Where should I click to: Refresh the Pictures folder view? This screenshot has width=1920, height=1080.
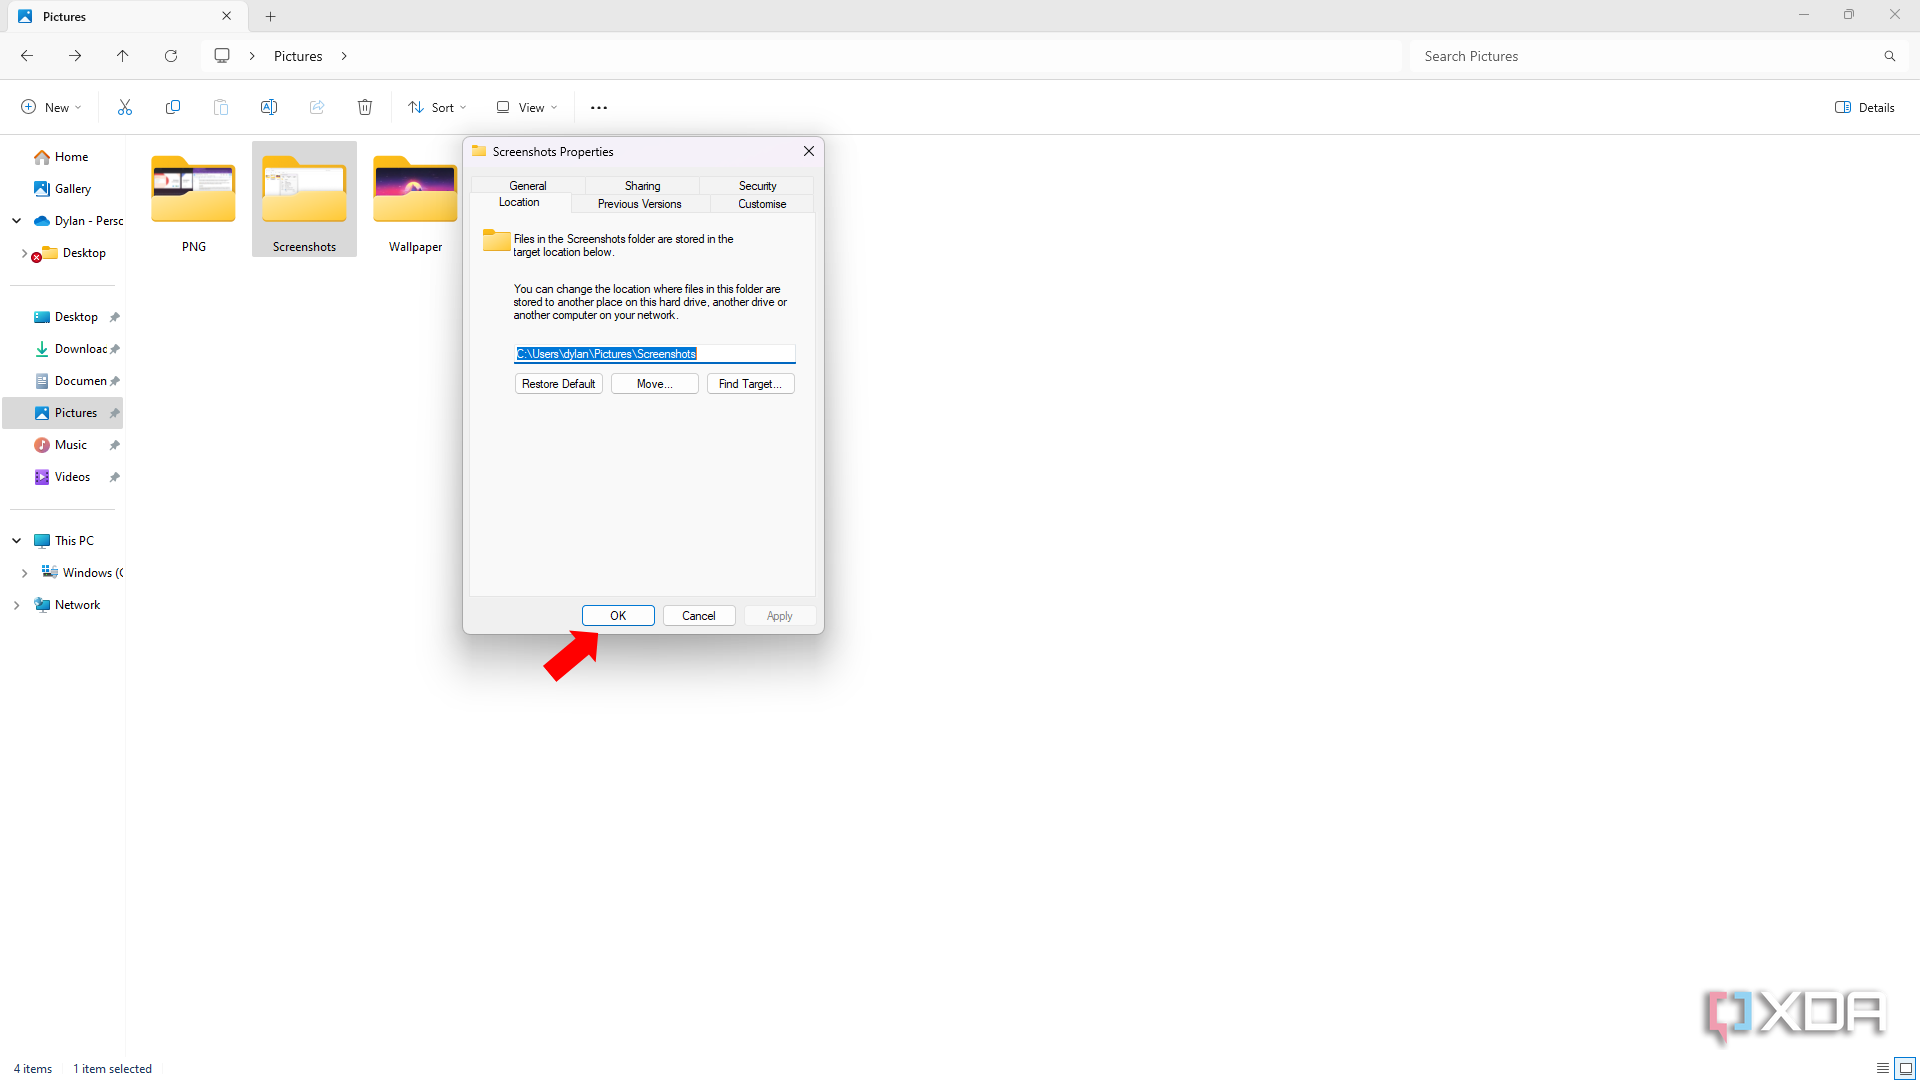(x=170, y=55)
